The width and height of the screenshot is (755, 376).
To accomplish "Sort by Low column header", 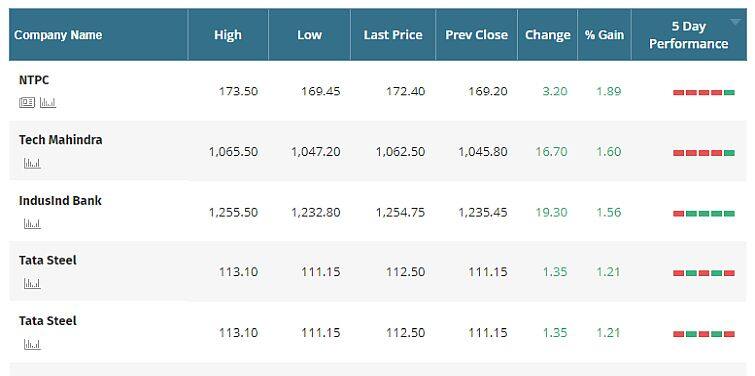I will (x=309, y=35).
